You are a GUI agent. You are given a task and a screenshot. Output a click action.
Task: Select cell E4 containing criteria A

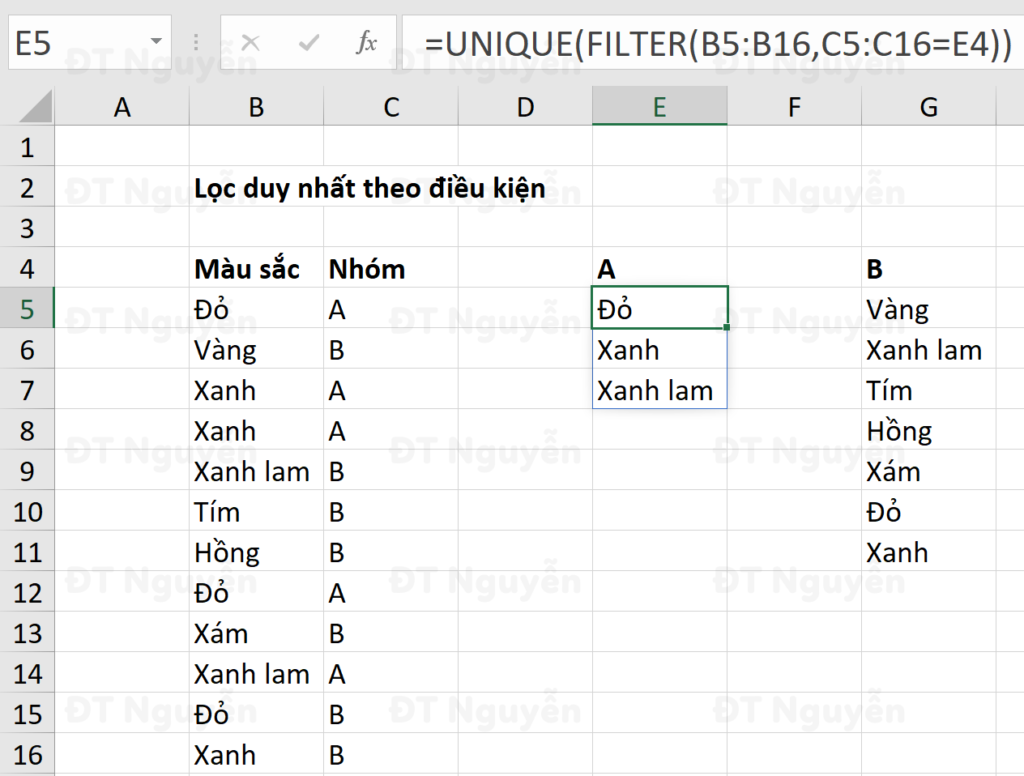(x=660, y=268)
